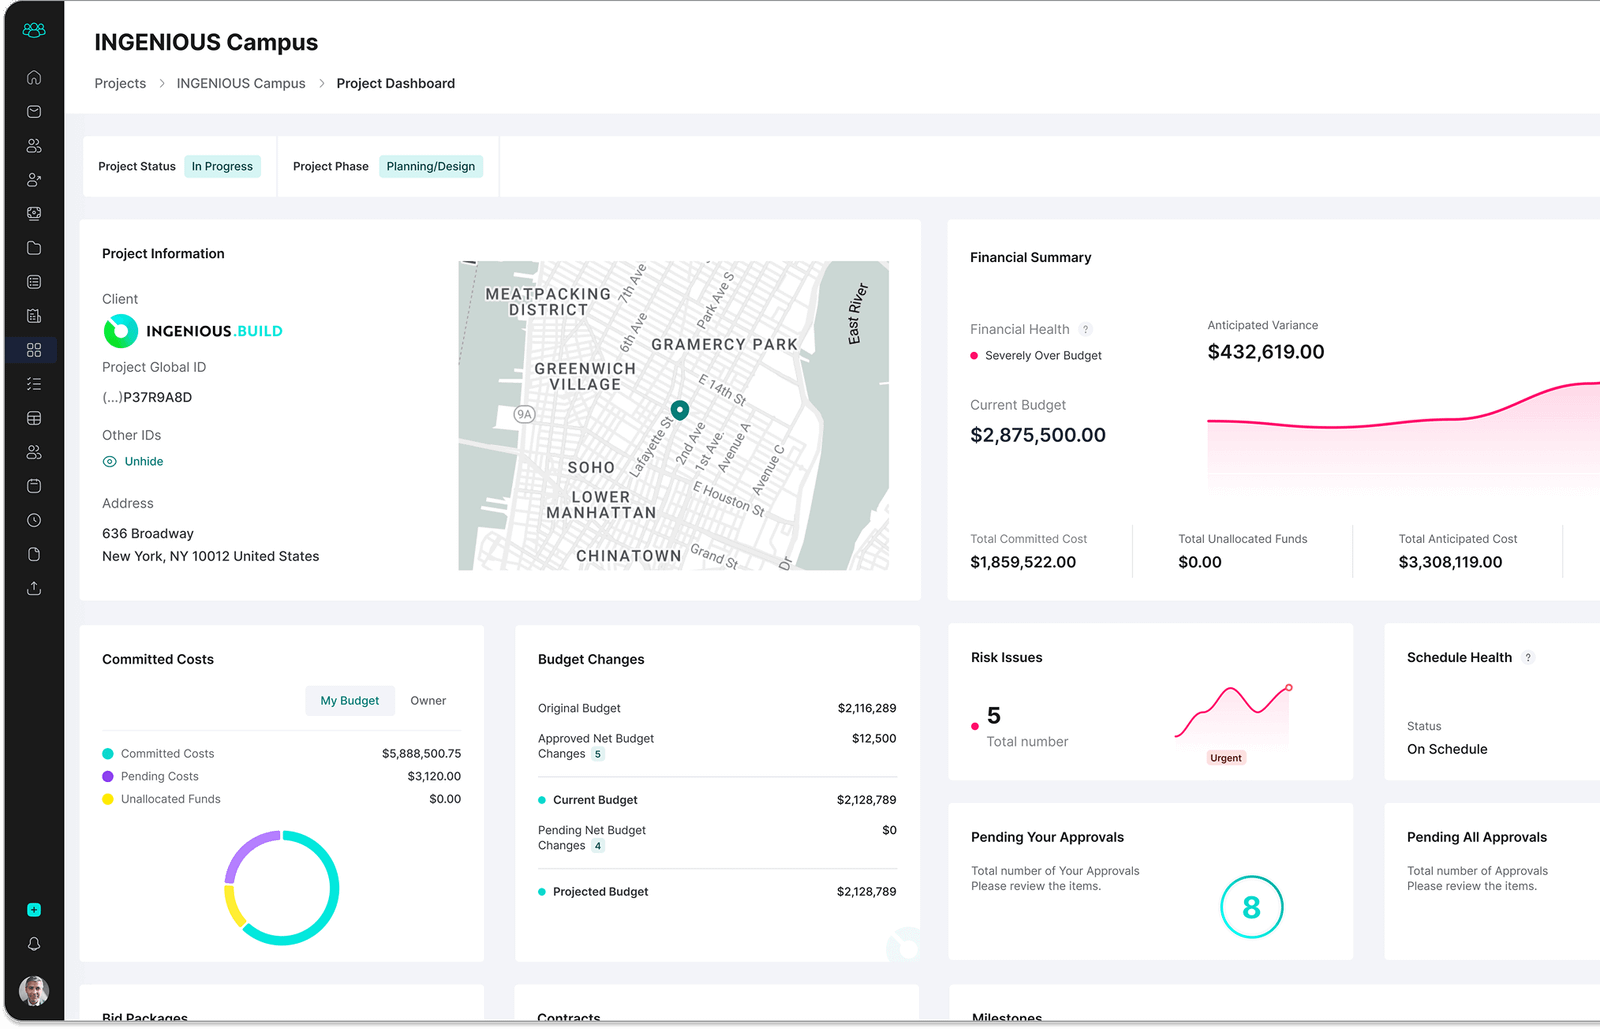The height and width of the screenshot is (1029, 1600).
Task: Click the $432,619.00 anticipated variance value
Action: [1266, 352]
